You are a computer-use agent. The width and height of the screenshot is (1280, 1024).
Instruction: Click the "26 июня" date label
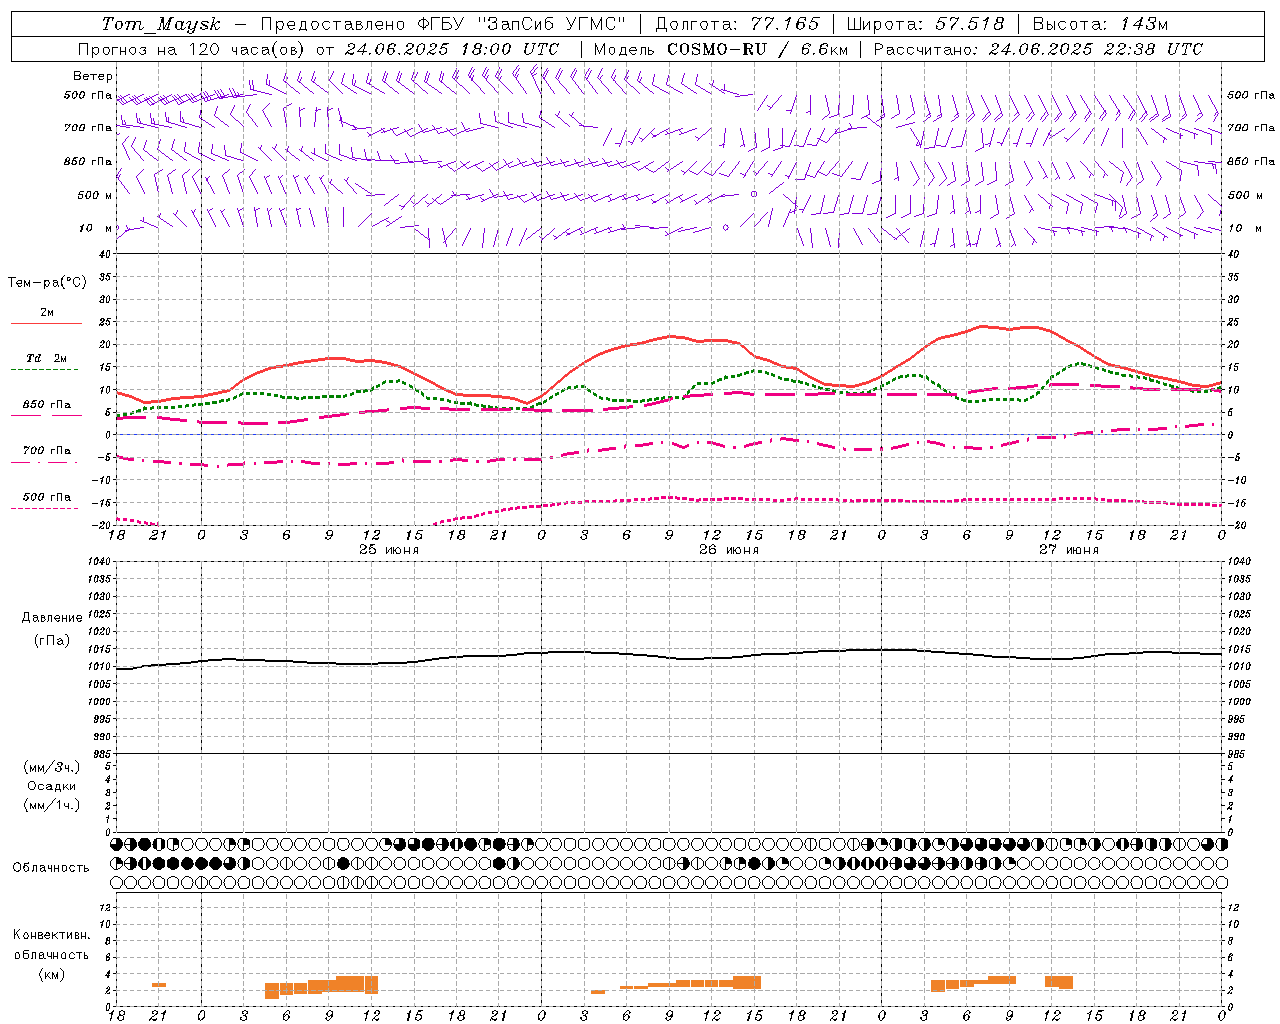coord(729,550)
